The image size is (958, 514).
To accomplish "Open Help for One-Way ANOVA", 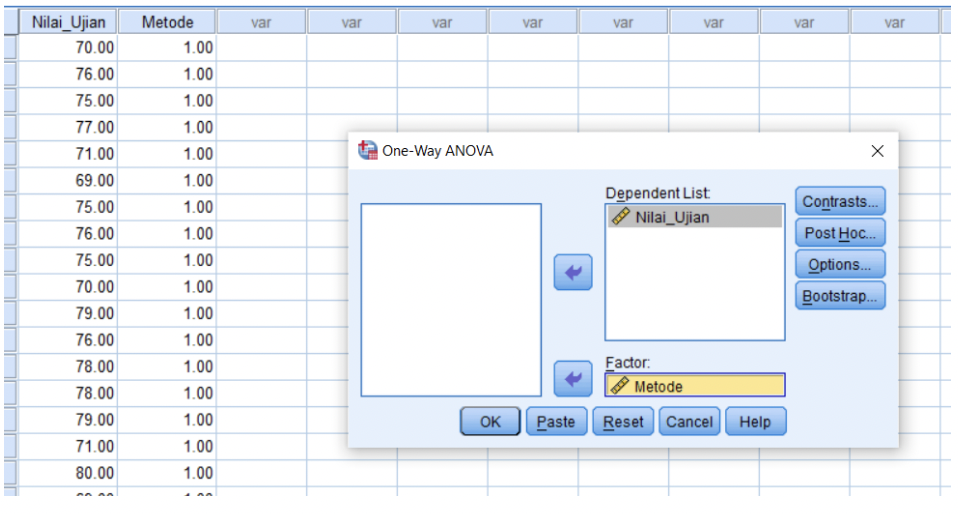I will pos(755,422).
